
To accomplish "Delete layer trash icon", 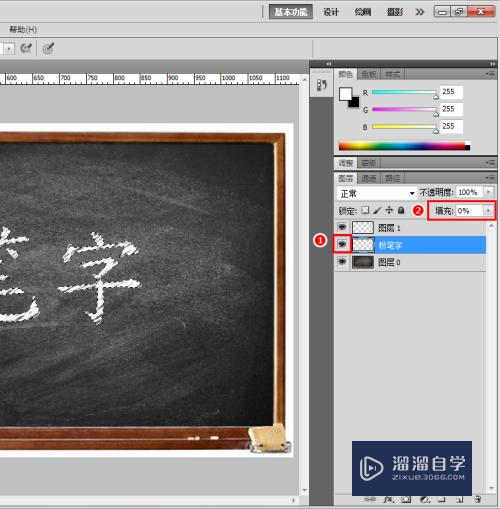I will tap(478, 499).
